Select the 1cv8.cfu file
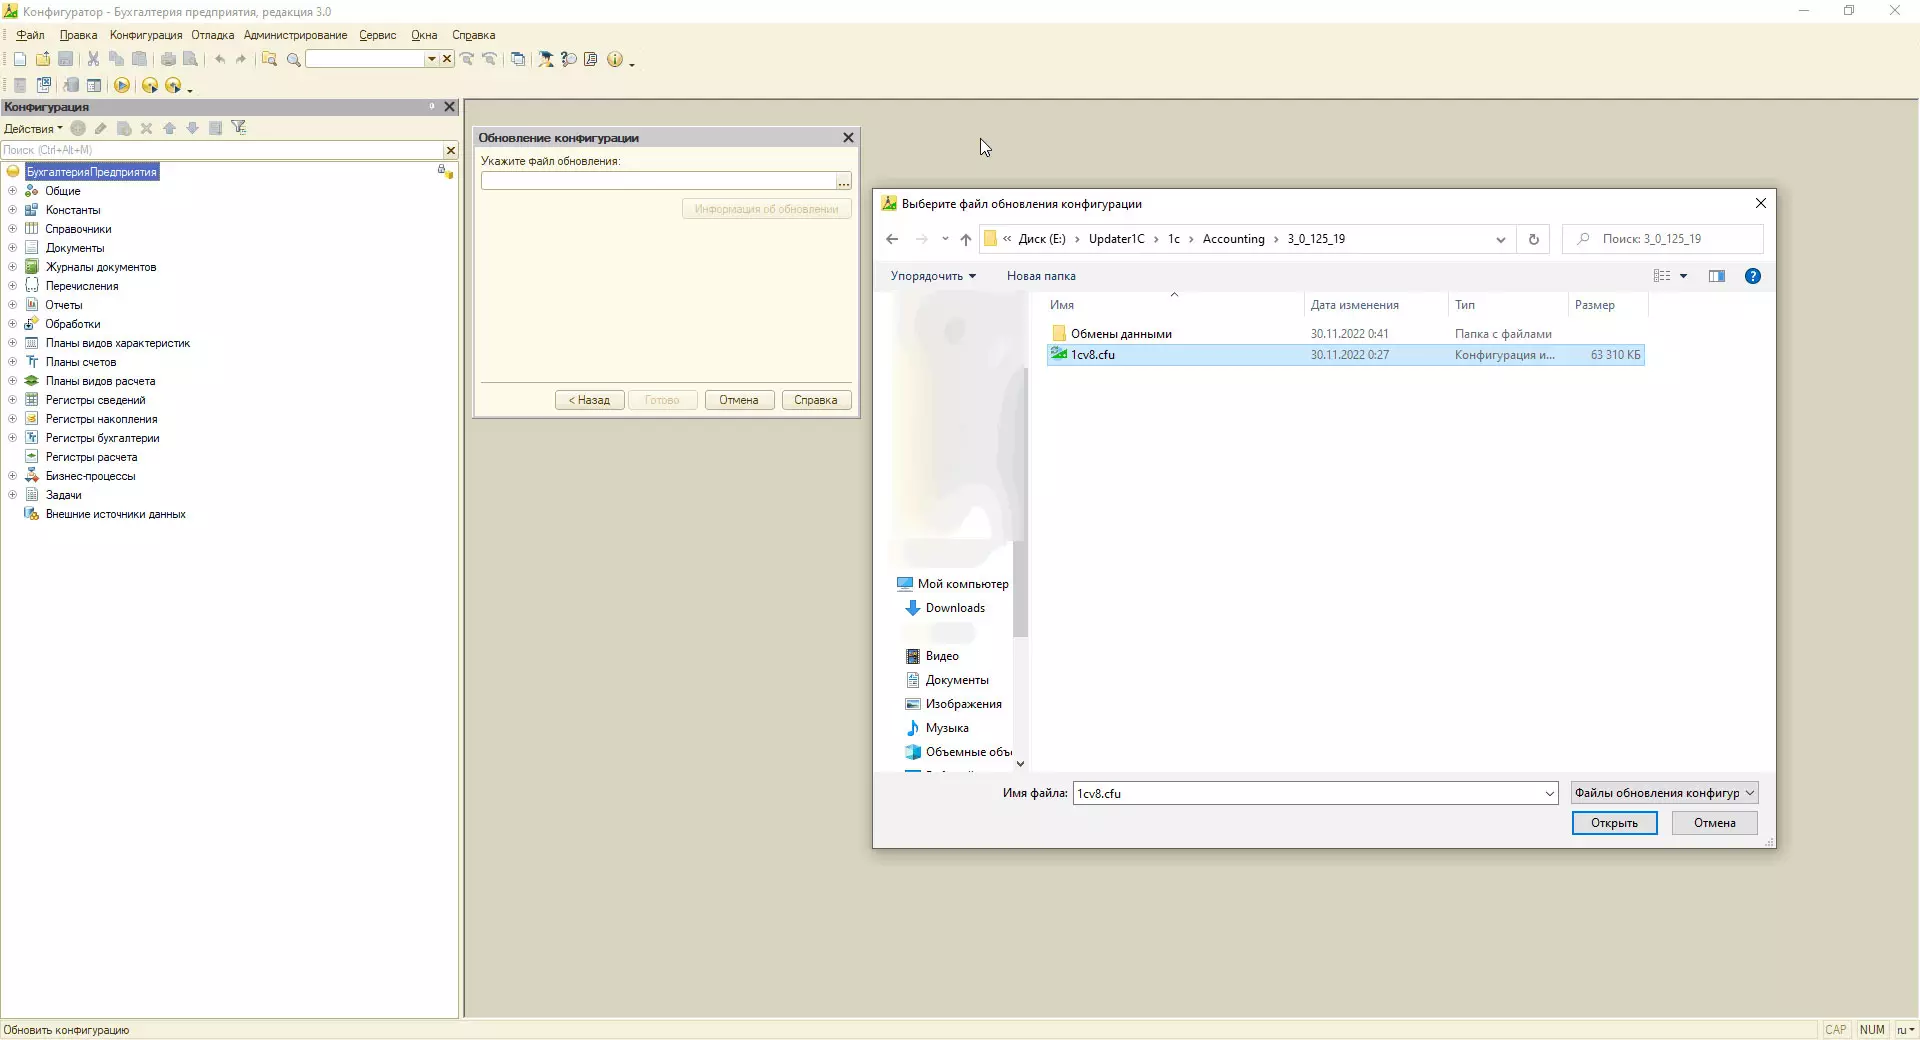Image resolution: width=1920 pixels, height=1040 pixels. click(1093, 355)
